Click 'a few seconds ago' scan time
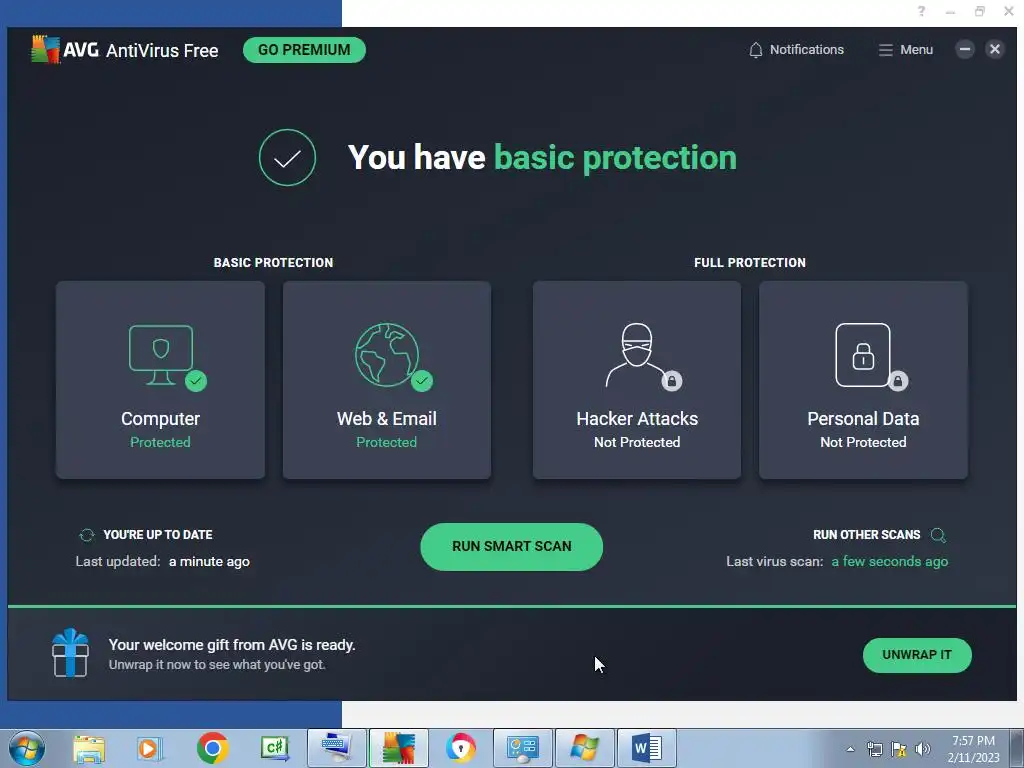Image resolution: width=1024 pixels, height=768 pixels. click(889, 562)
